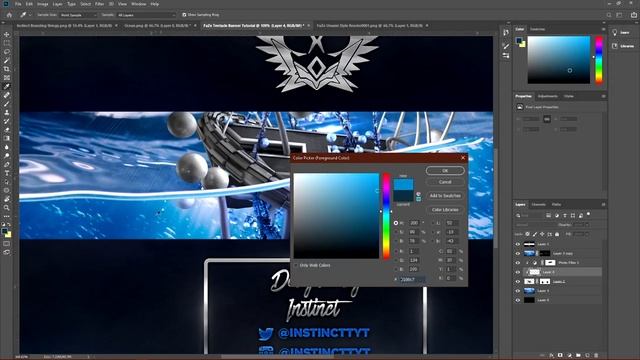The image size is (640, 360).
Task: Open the Sample Size dropdown
Action: 78,15
